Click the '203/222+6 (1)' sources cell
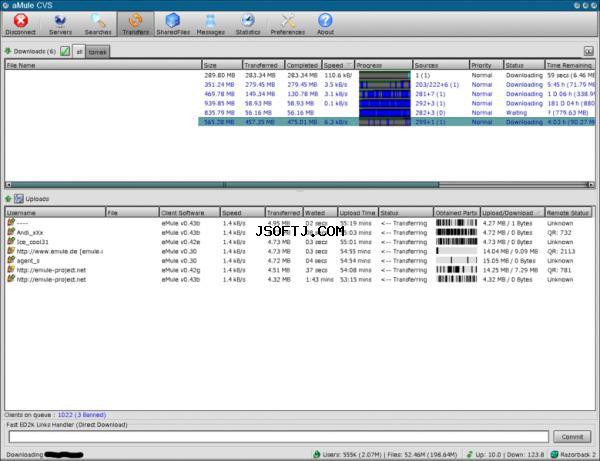Image resolution: width=600 pixels, height=461 pixels. tap(437, 85)
